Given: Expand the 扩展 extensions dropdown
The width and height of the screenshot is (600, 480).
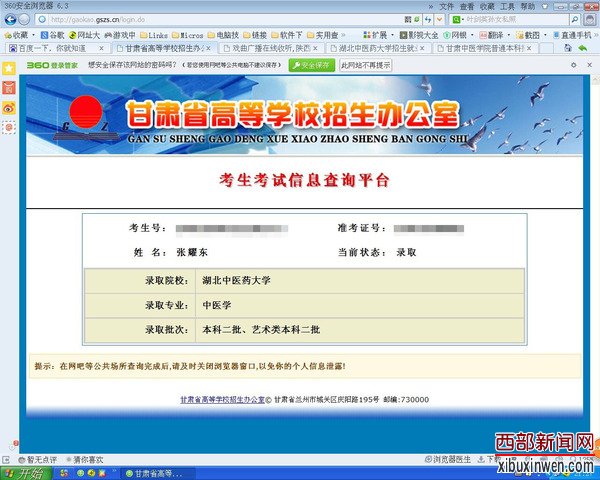Looking at the screenshot, I should 378,34.
